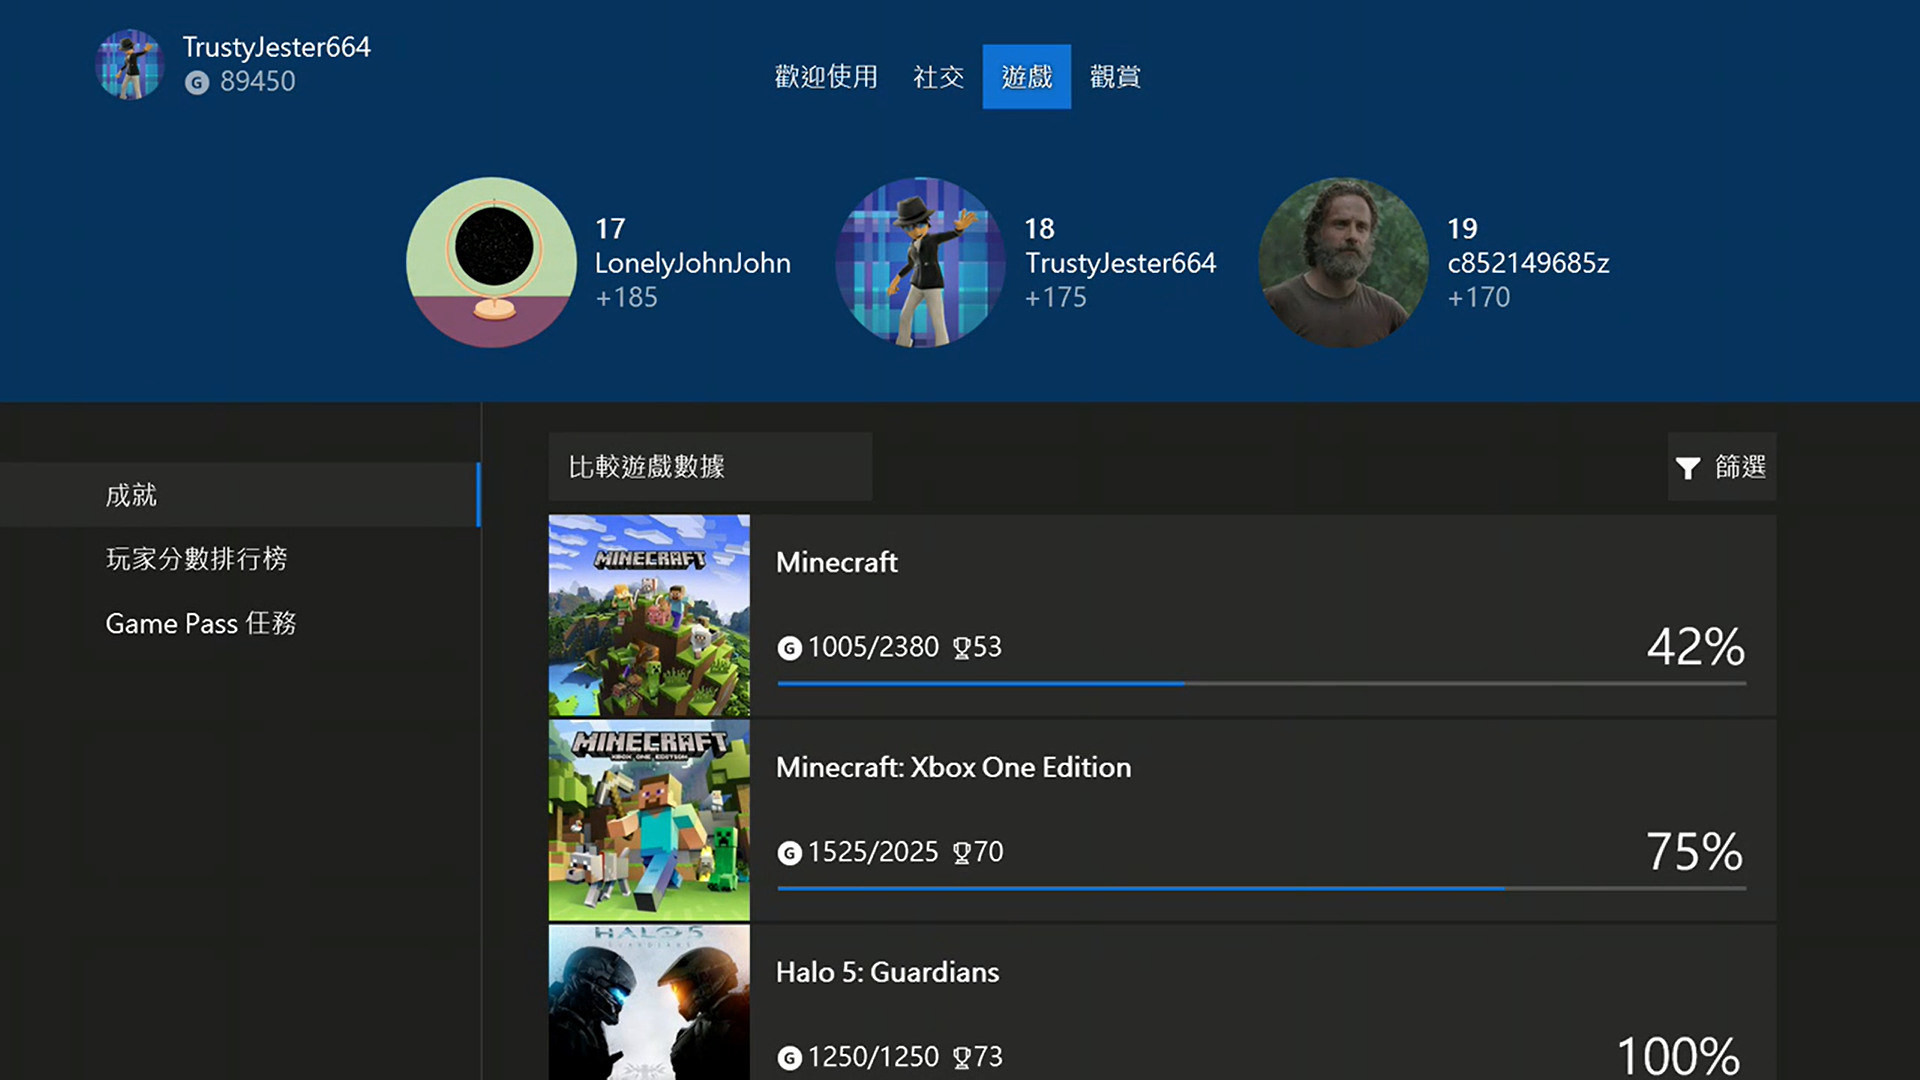Open TrustyJester664 profile avatar at top left
Image resolution: width=1920 pixels, height=1080 pixels.
129,64
